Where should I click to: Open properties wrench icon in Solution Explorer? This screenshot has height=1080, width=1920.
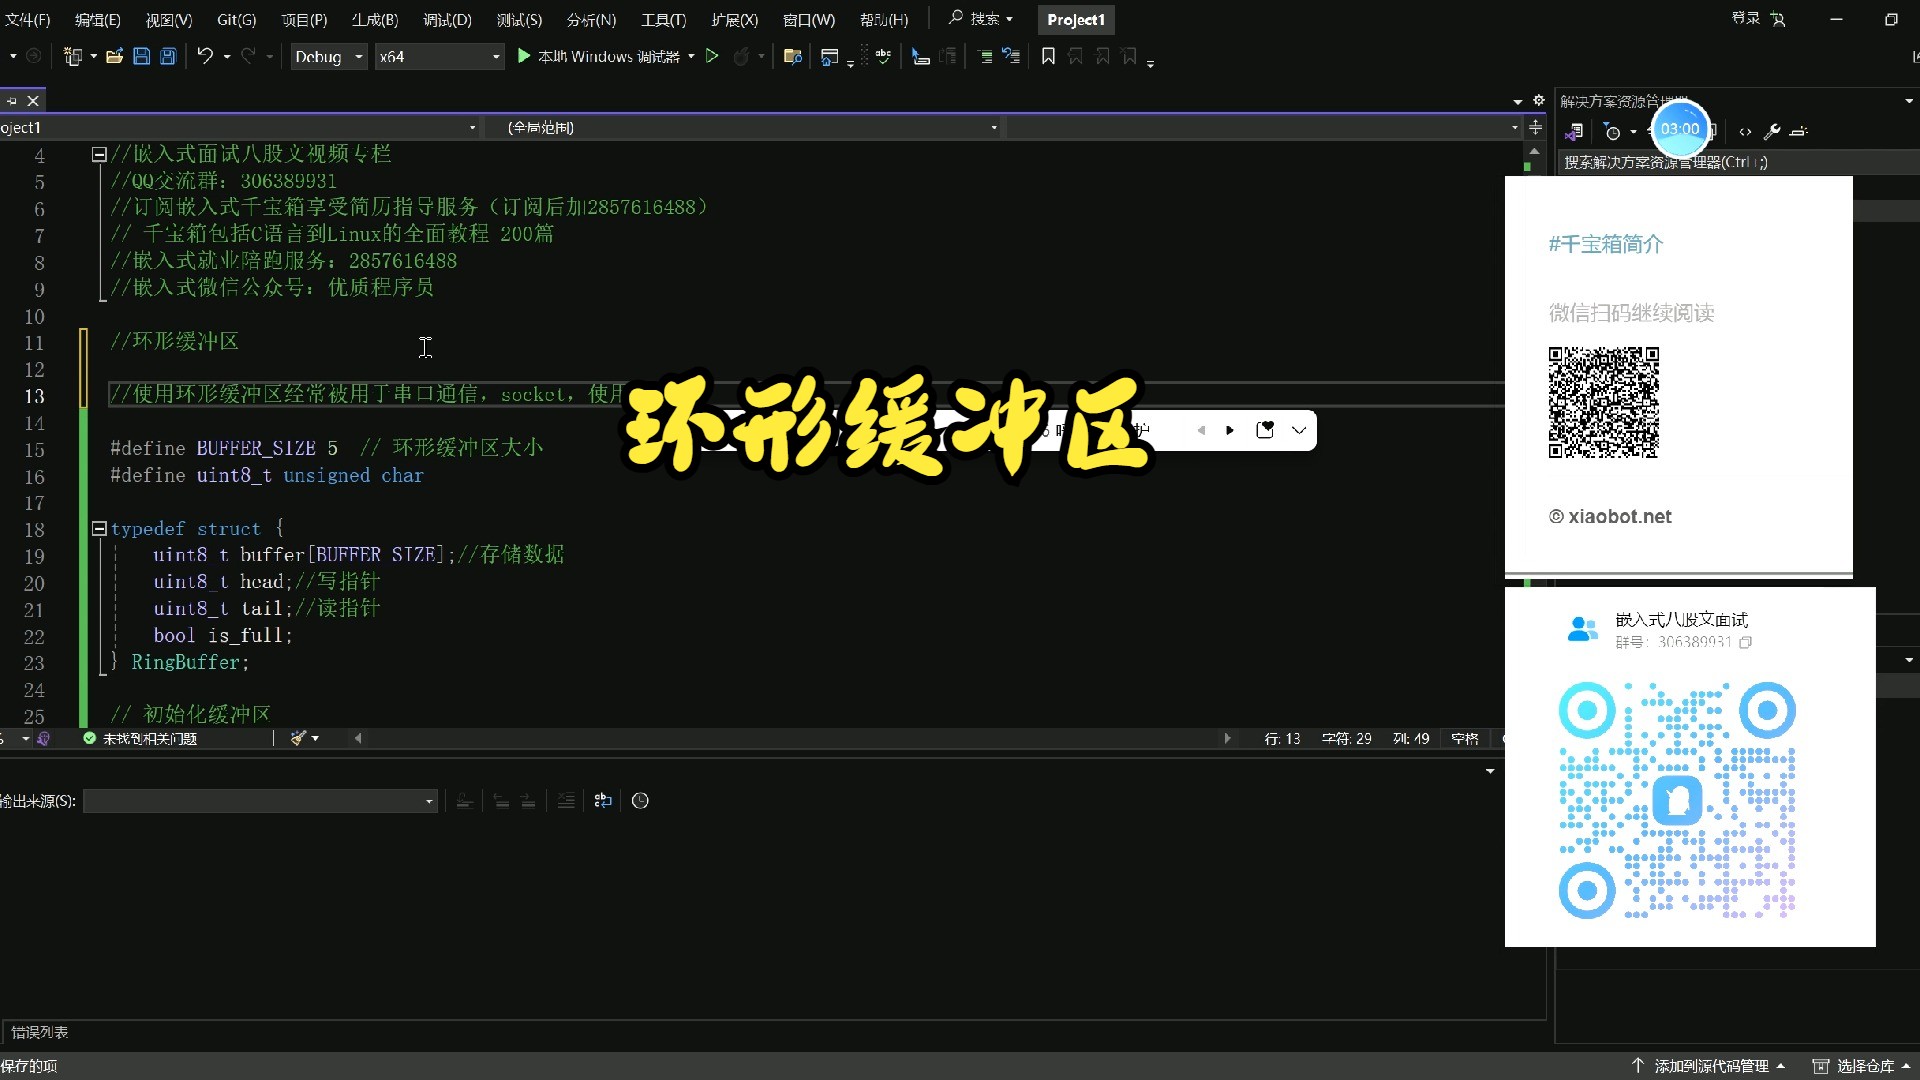[1772, 131]
